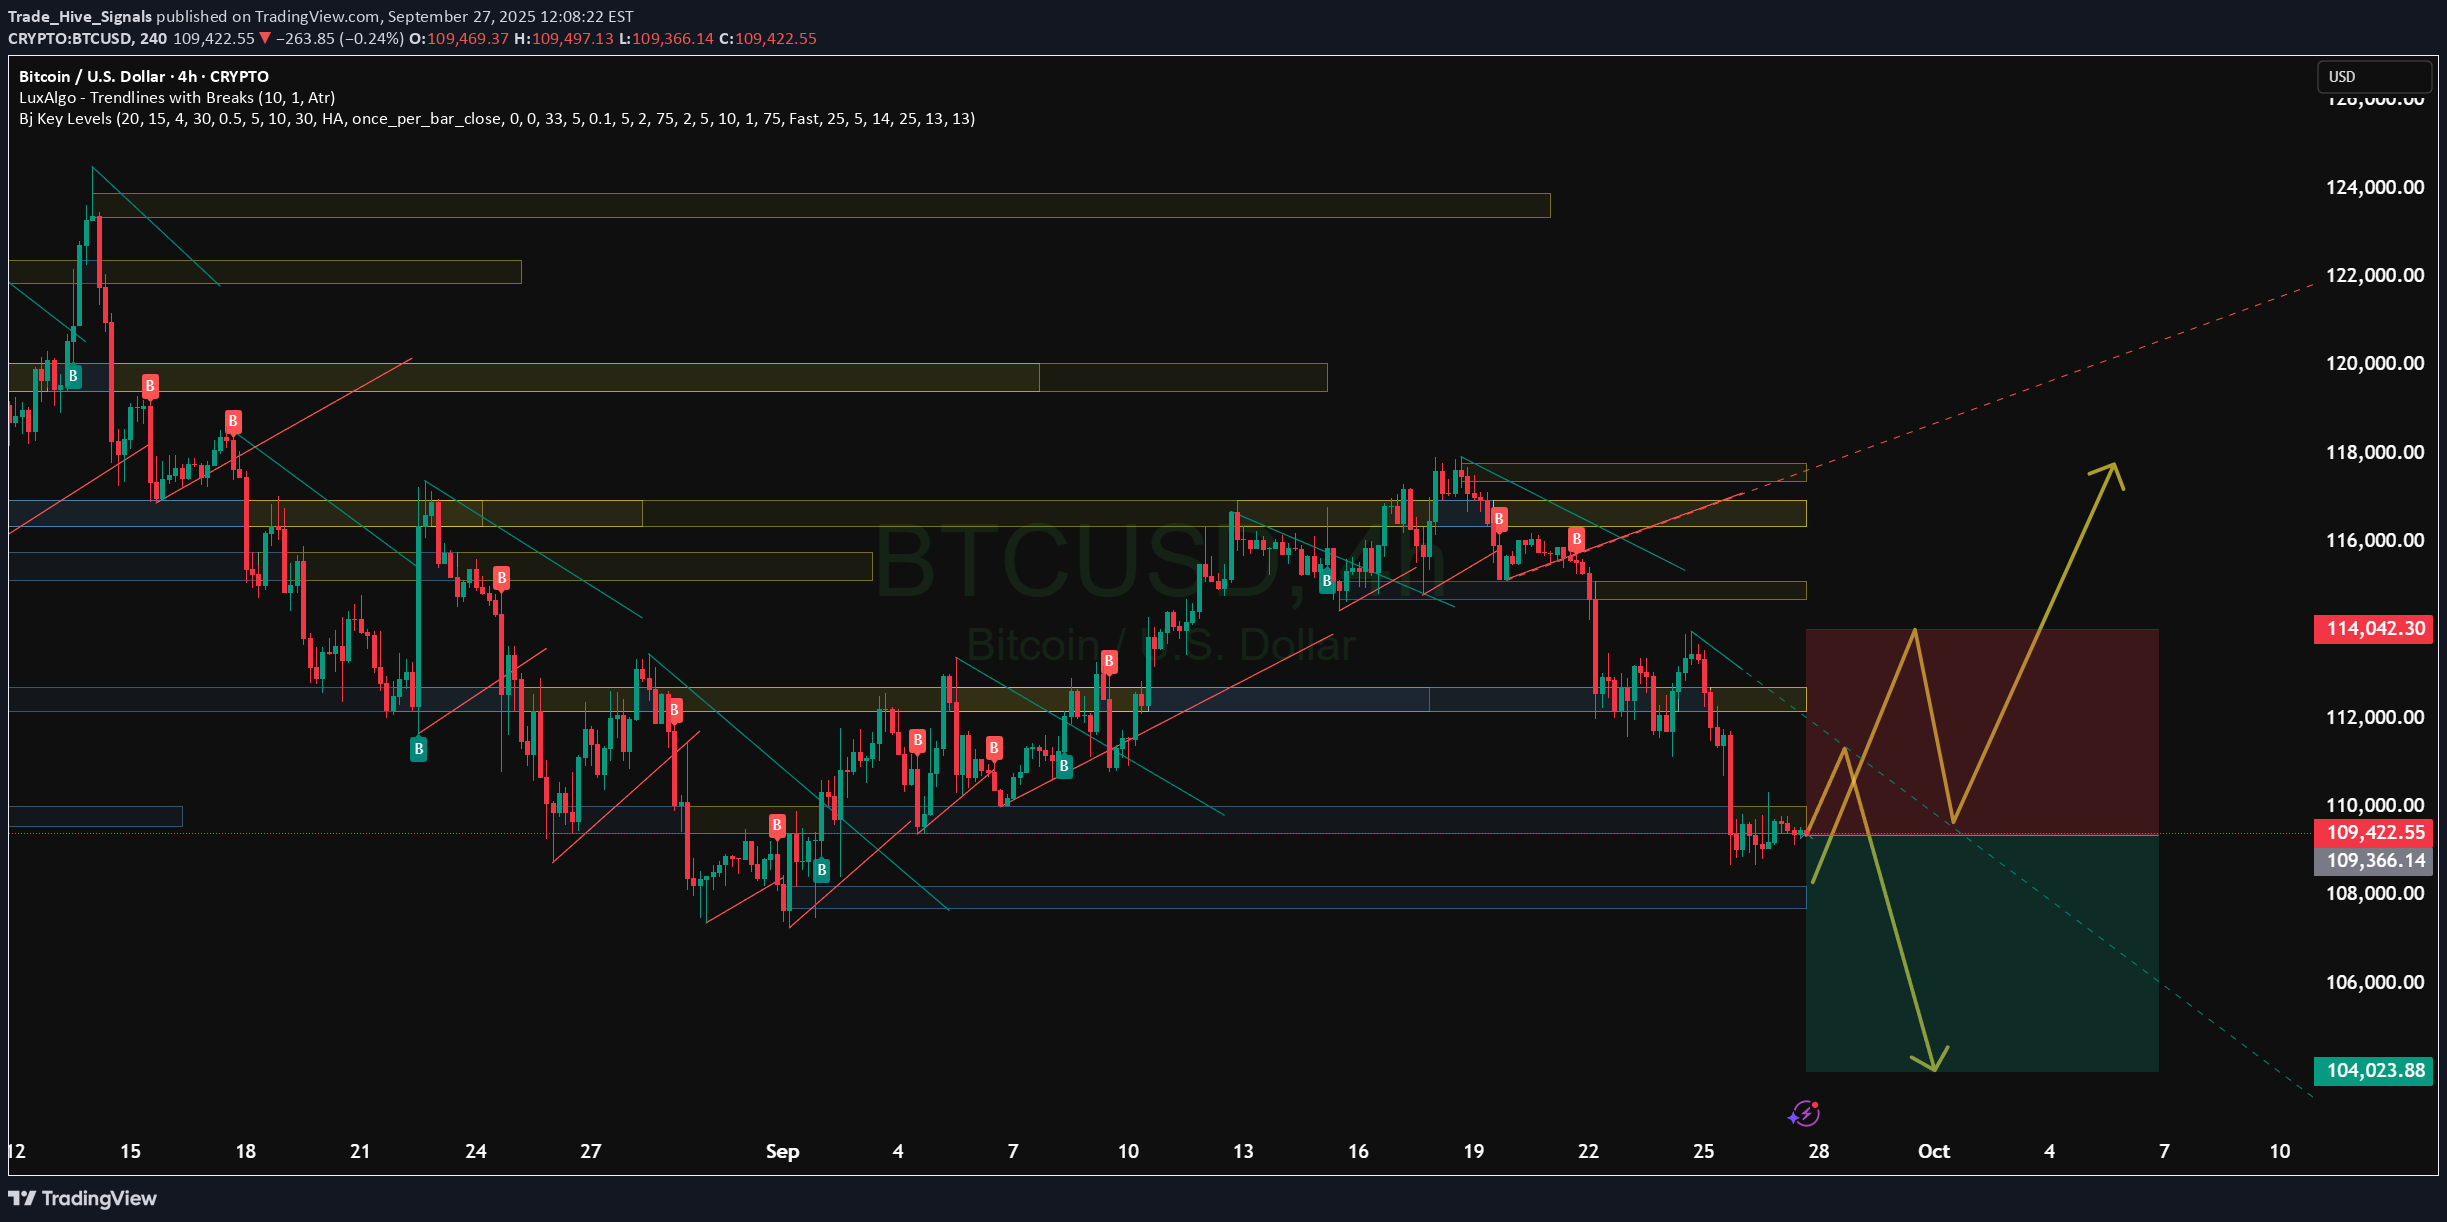
Task: Click the 15 date label on time axis
Action: coord(130,1152)
